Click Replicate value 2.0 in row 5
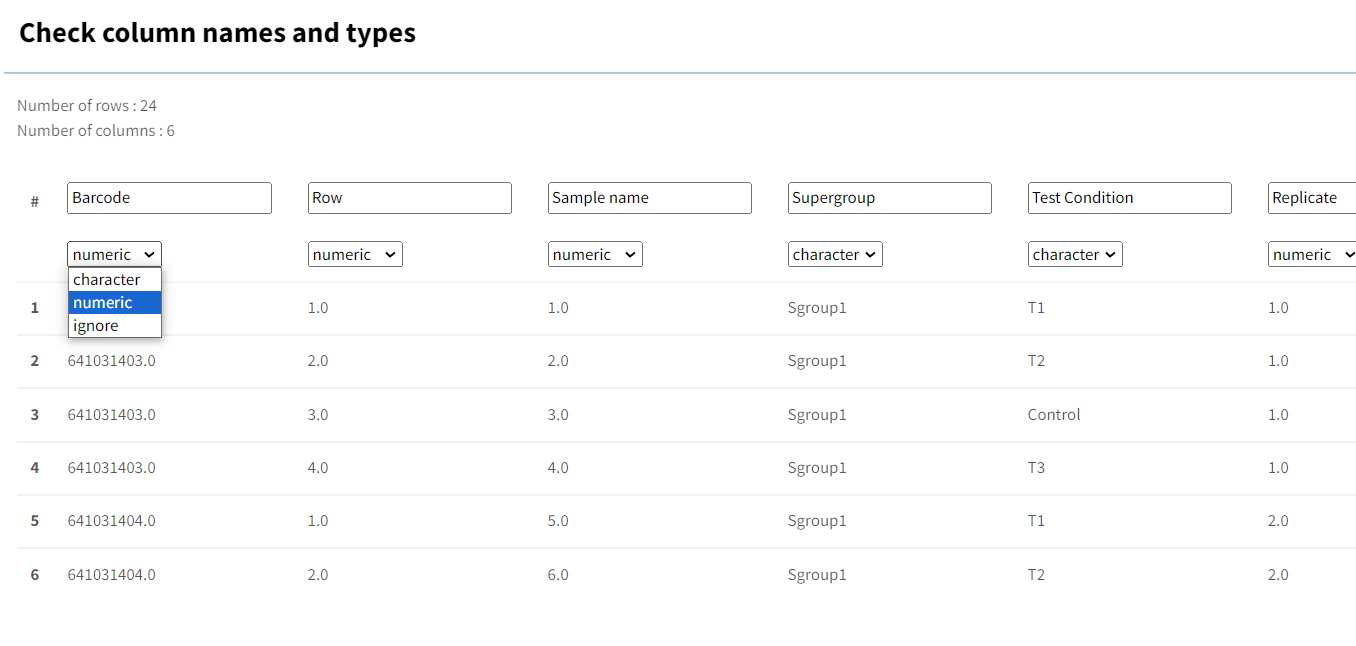This screenshot has height=646, width=1356. [x=1278, y=521]
